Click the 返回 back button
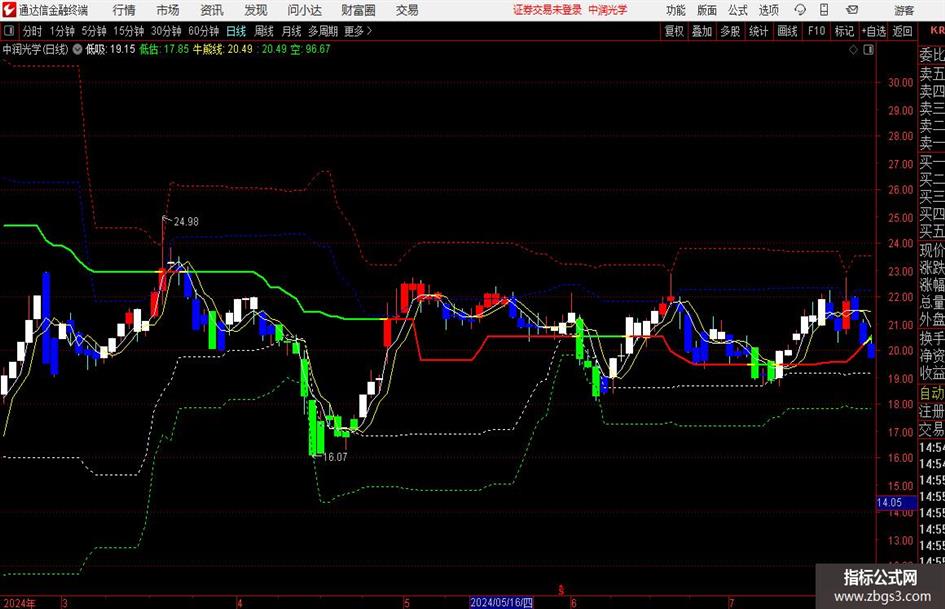Image resolution: width=945 pixels, height=609 pixels. [903, 31]
